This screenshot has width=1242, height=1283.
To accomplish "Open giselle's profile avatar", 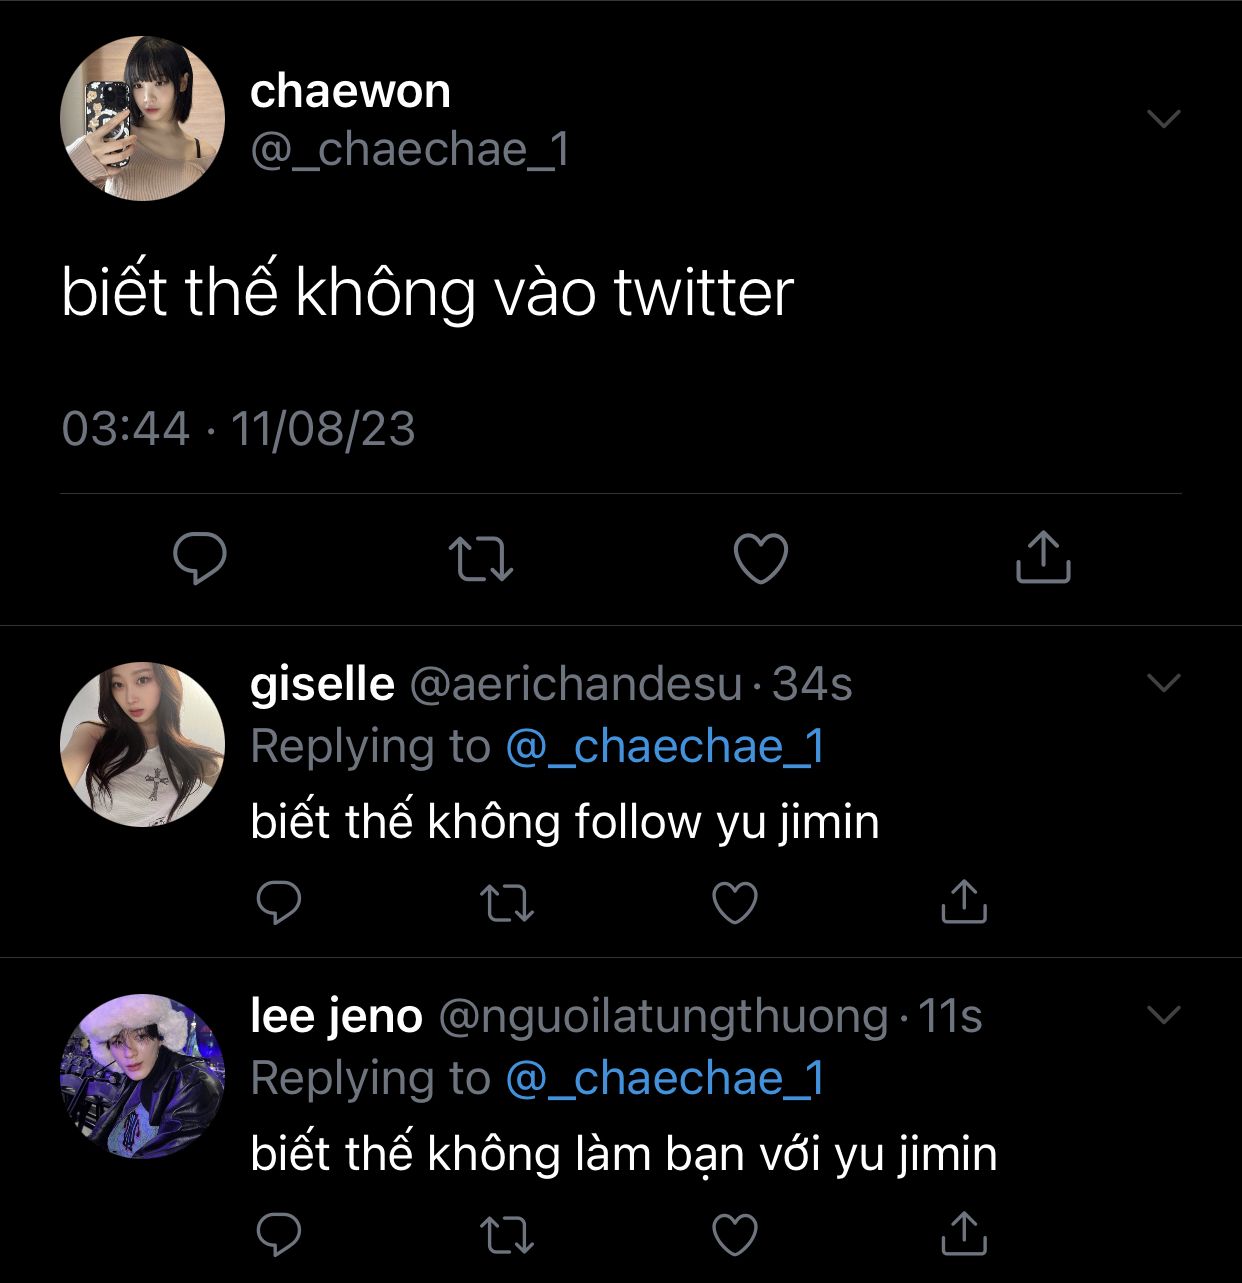I will [x=143, y=743].
